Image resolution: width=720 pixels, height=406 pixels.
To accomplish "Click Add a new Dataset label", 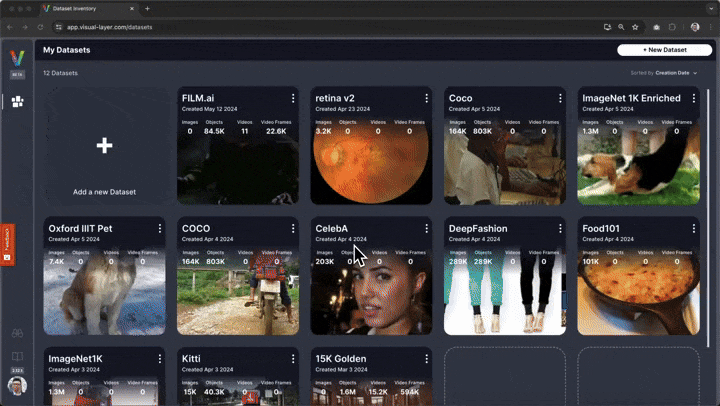I will pyautogui.click(x=104, y=192).
